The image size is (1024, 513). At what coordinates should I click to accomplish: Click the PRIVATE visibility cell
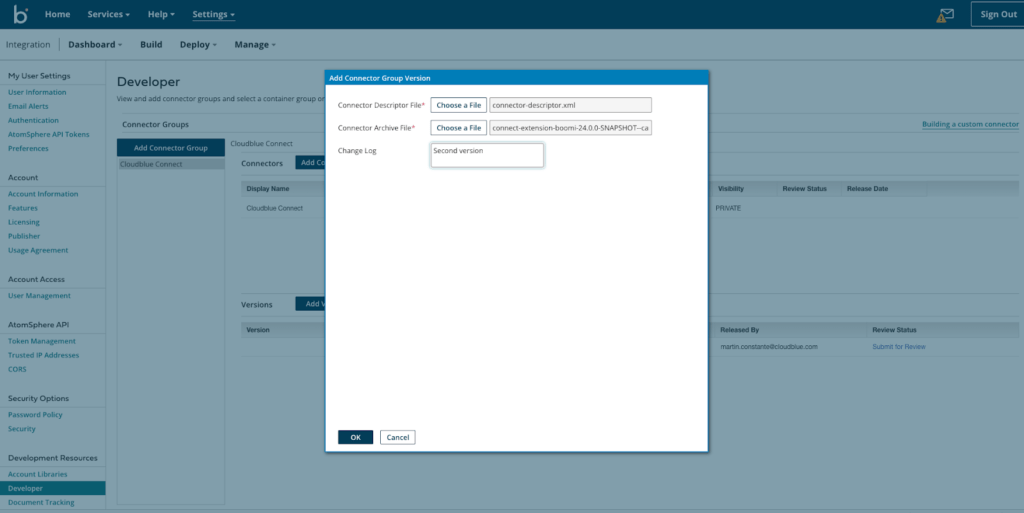point(728,208)
